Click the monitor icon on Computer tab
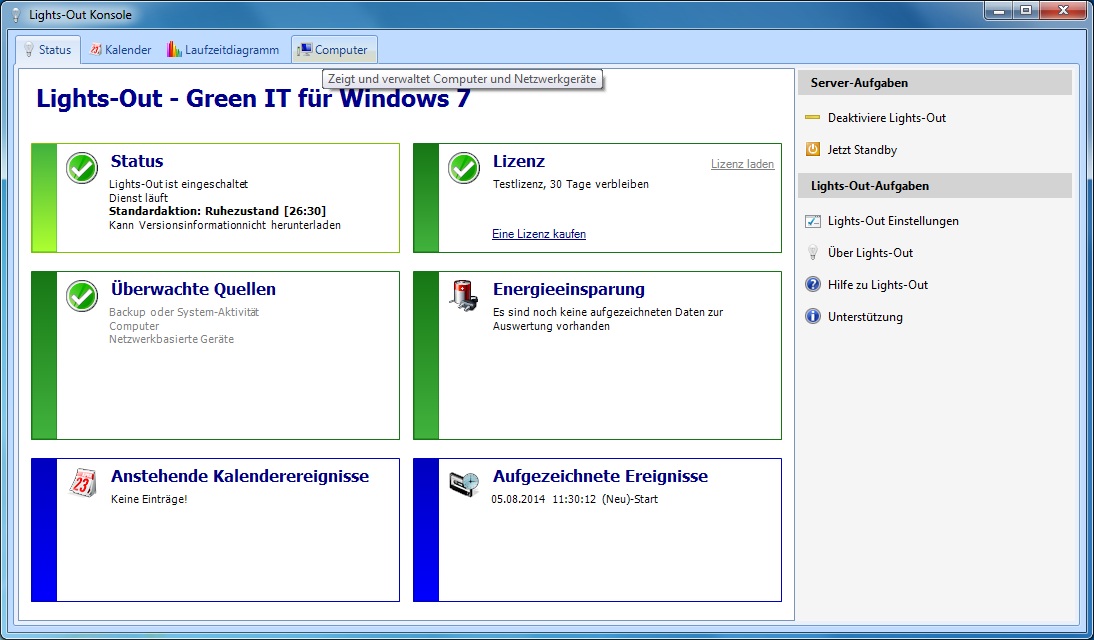1094x640 pixels. tap(304, 50)
